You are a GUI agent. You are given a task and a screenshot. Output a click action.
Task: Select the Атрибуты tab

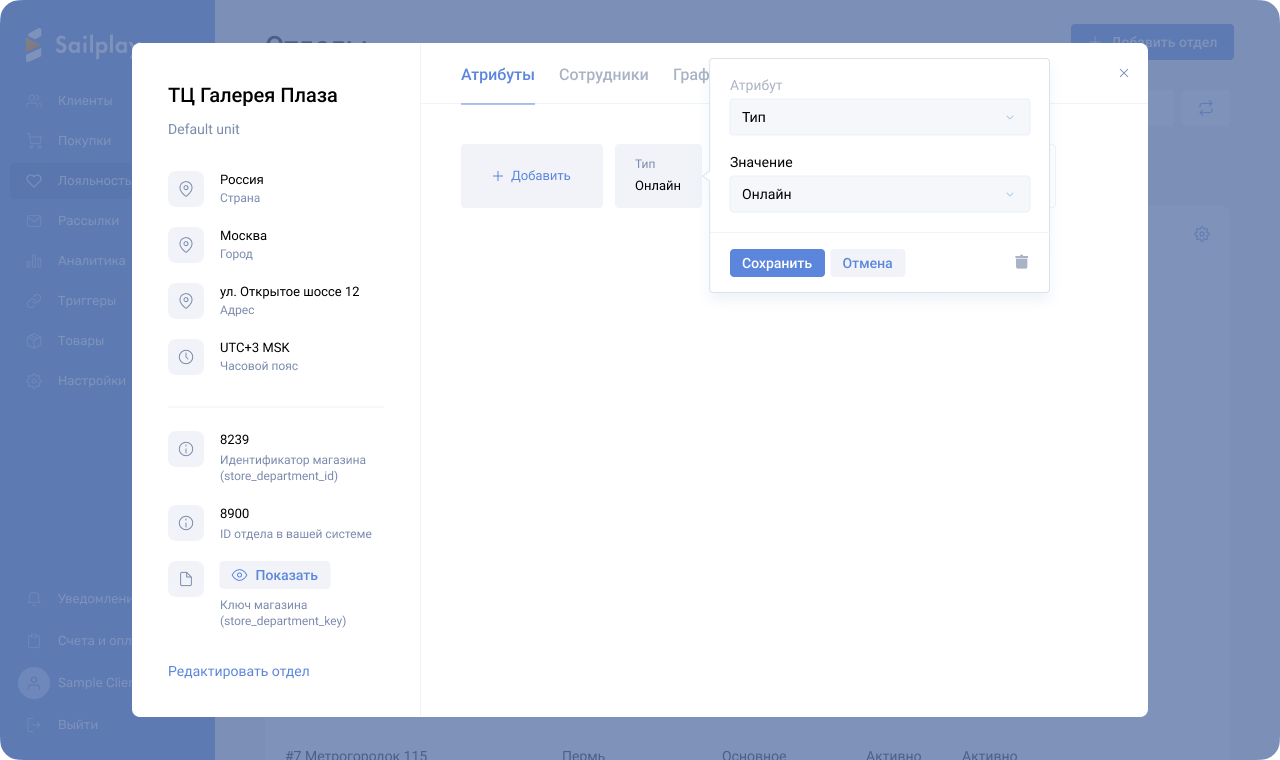[497, 75]
